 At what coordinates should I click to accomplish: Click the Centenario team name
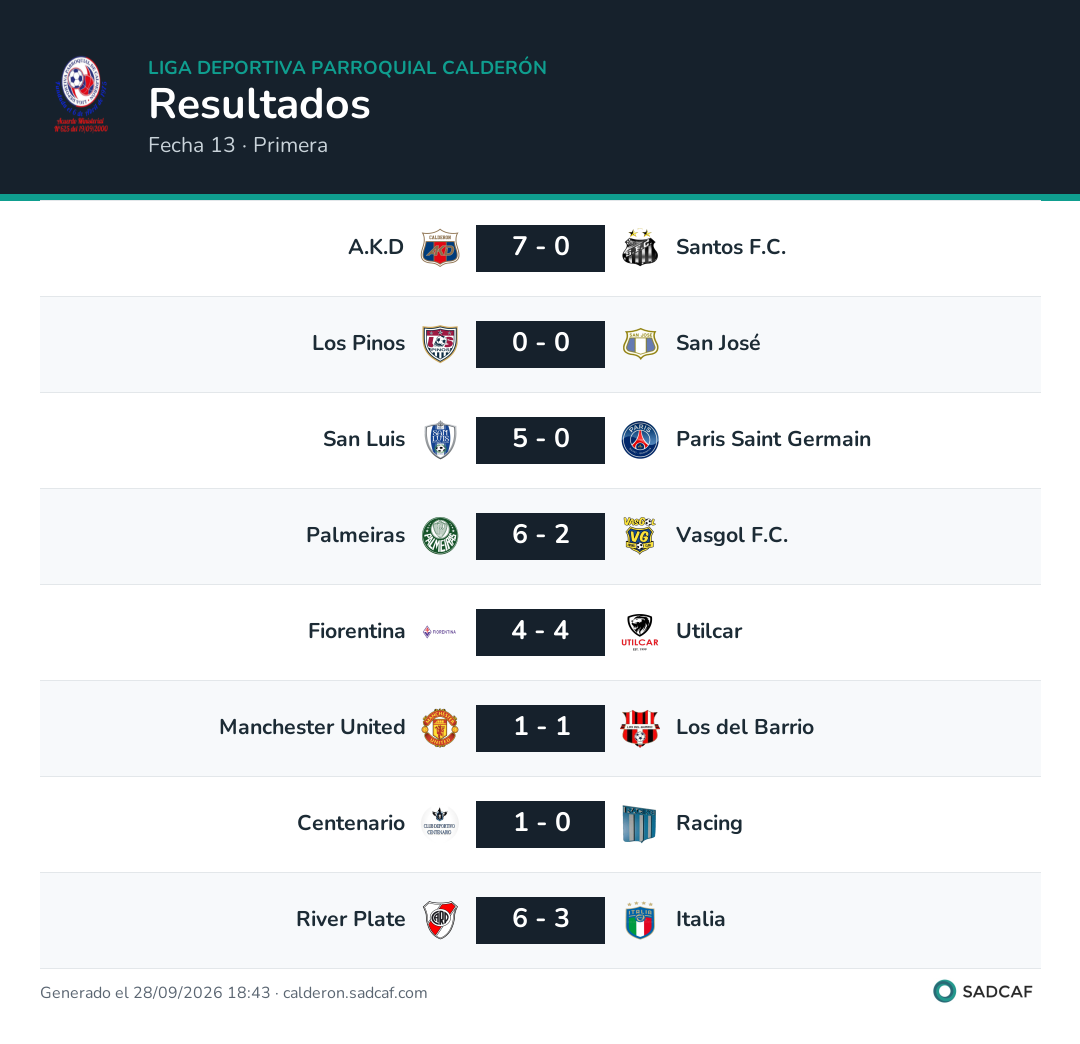pyautogui.click(x=351, y=823)
